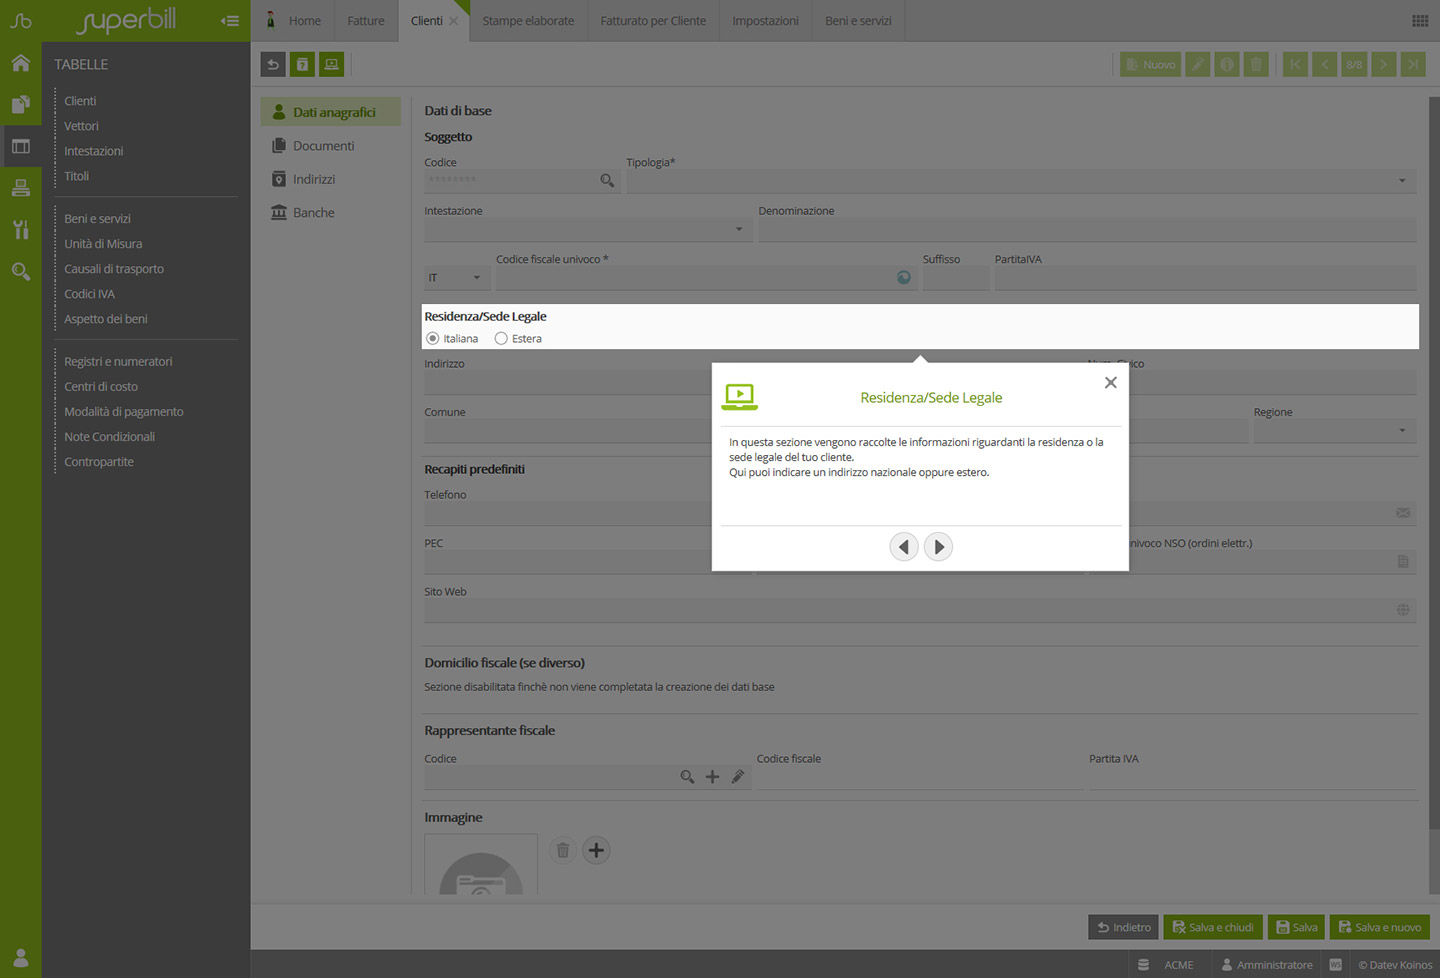Click the plus icon in Rappresentante fiscale Codice

pos(712,777)
